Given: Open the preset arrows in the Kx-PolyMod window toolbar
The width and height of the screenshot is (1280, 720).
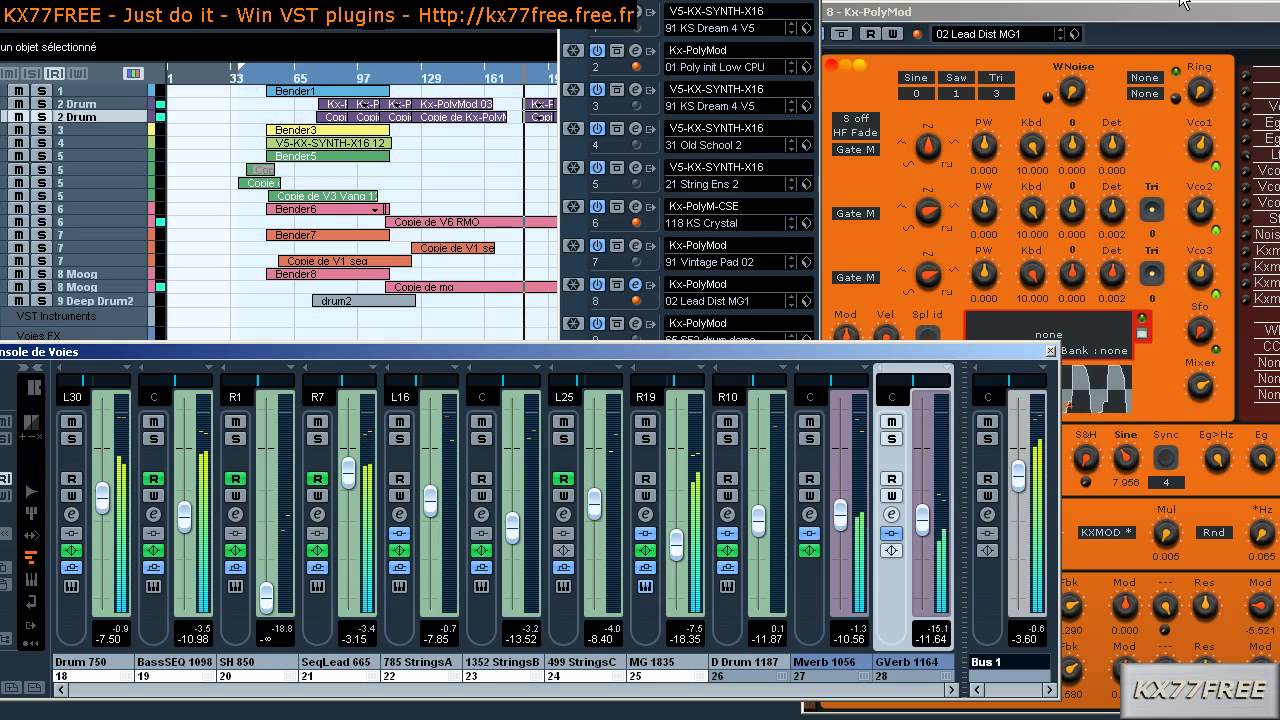Looking at the screenshot, I should 1059,34.
